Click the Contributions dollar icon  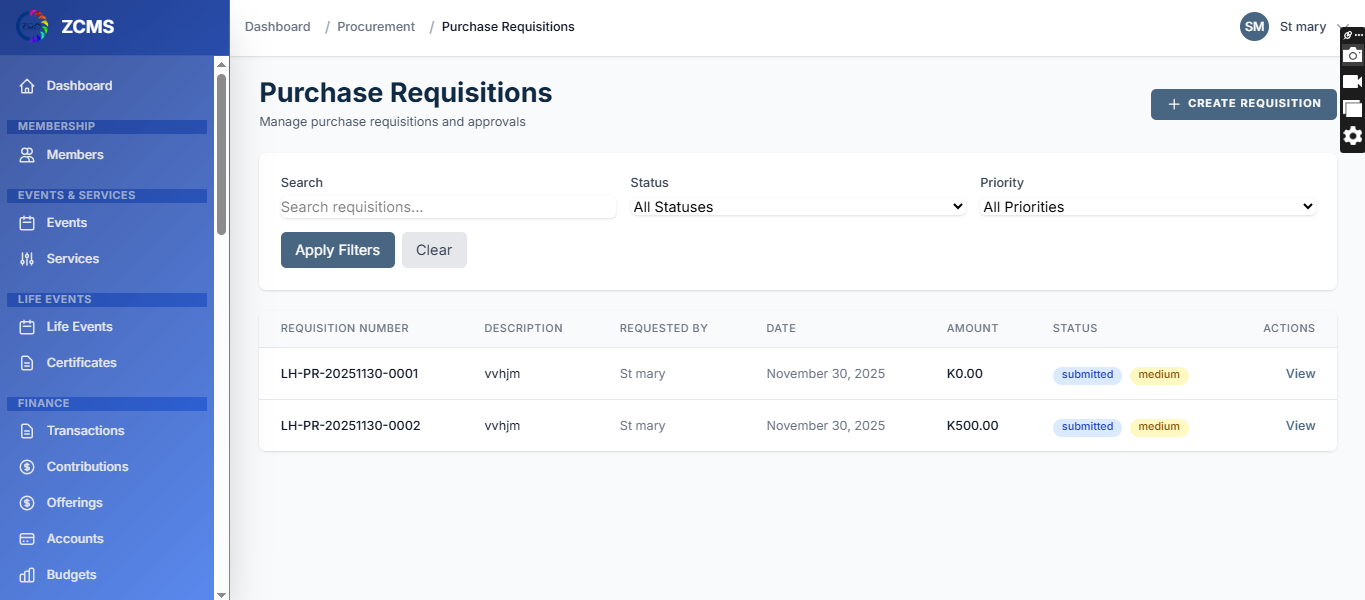(27, 467)
